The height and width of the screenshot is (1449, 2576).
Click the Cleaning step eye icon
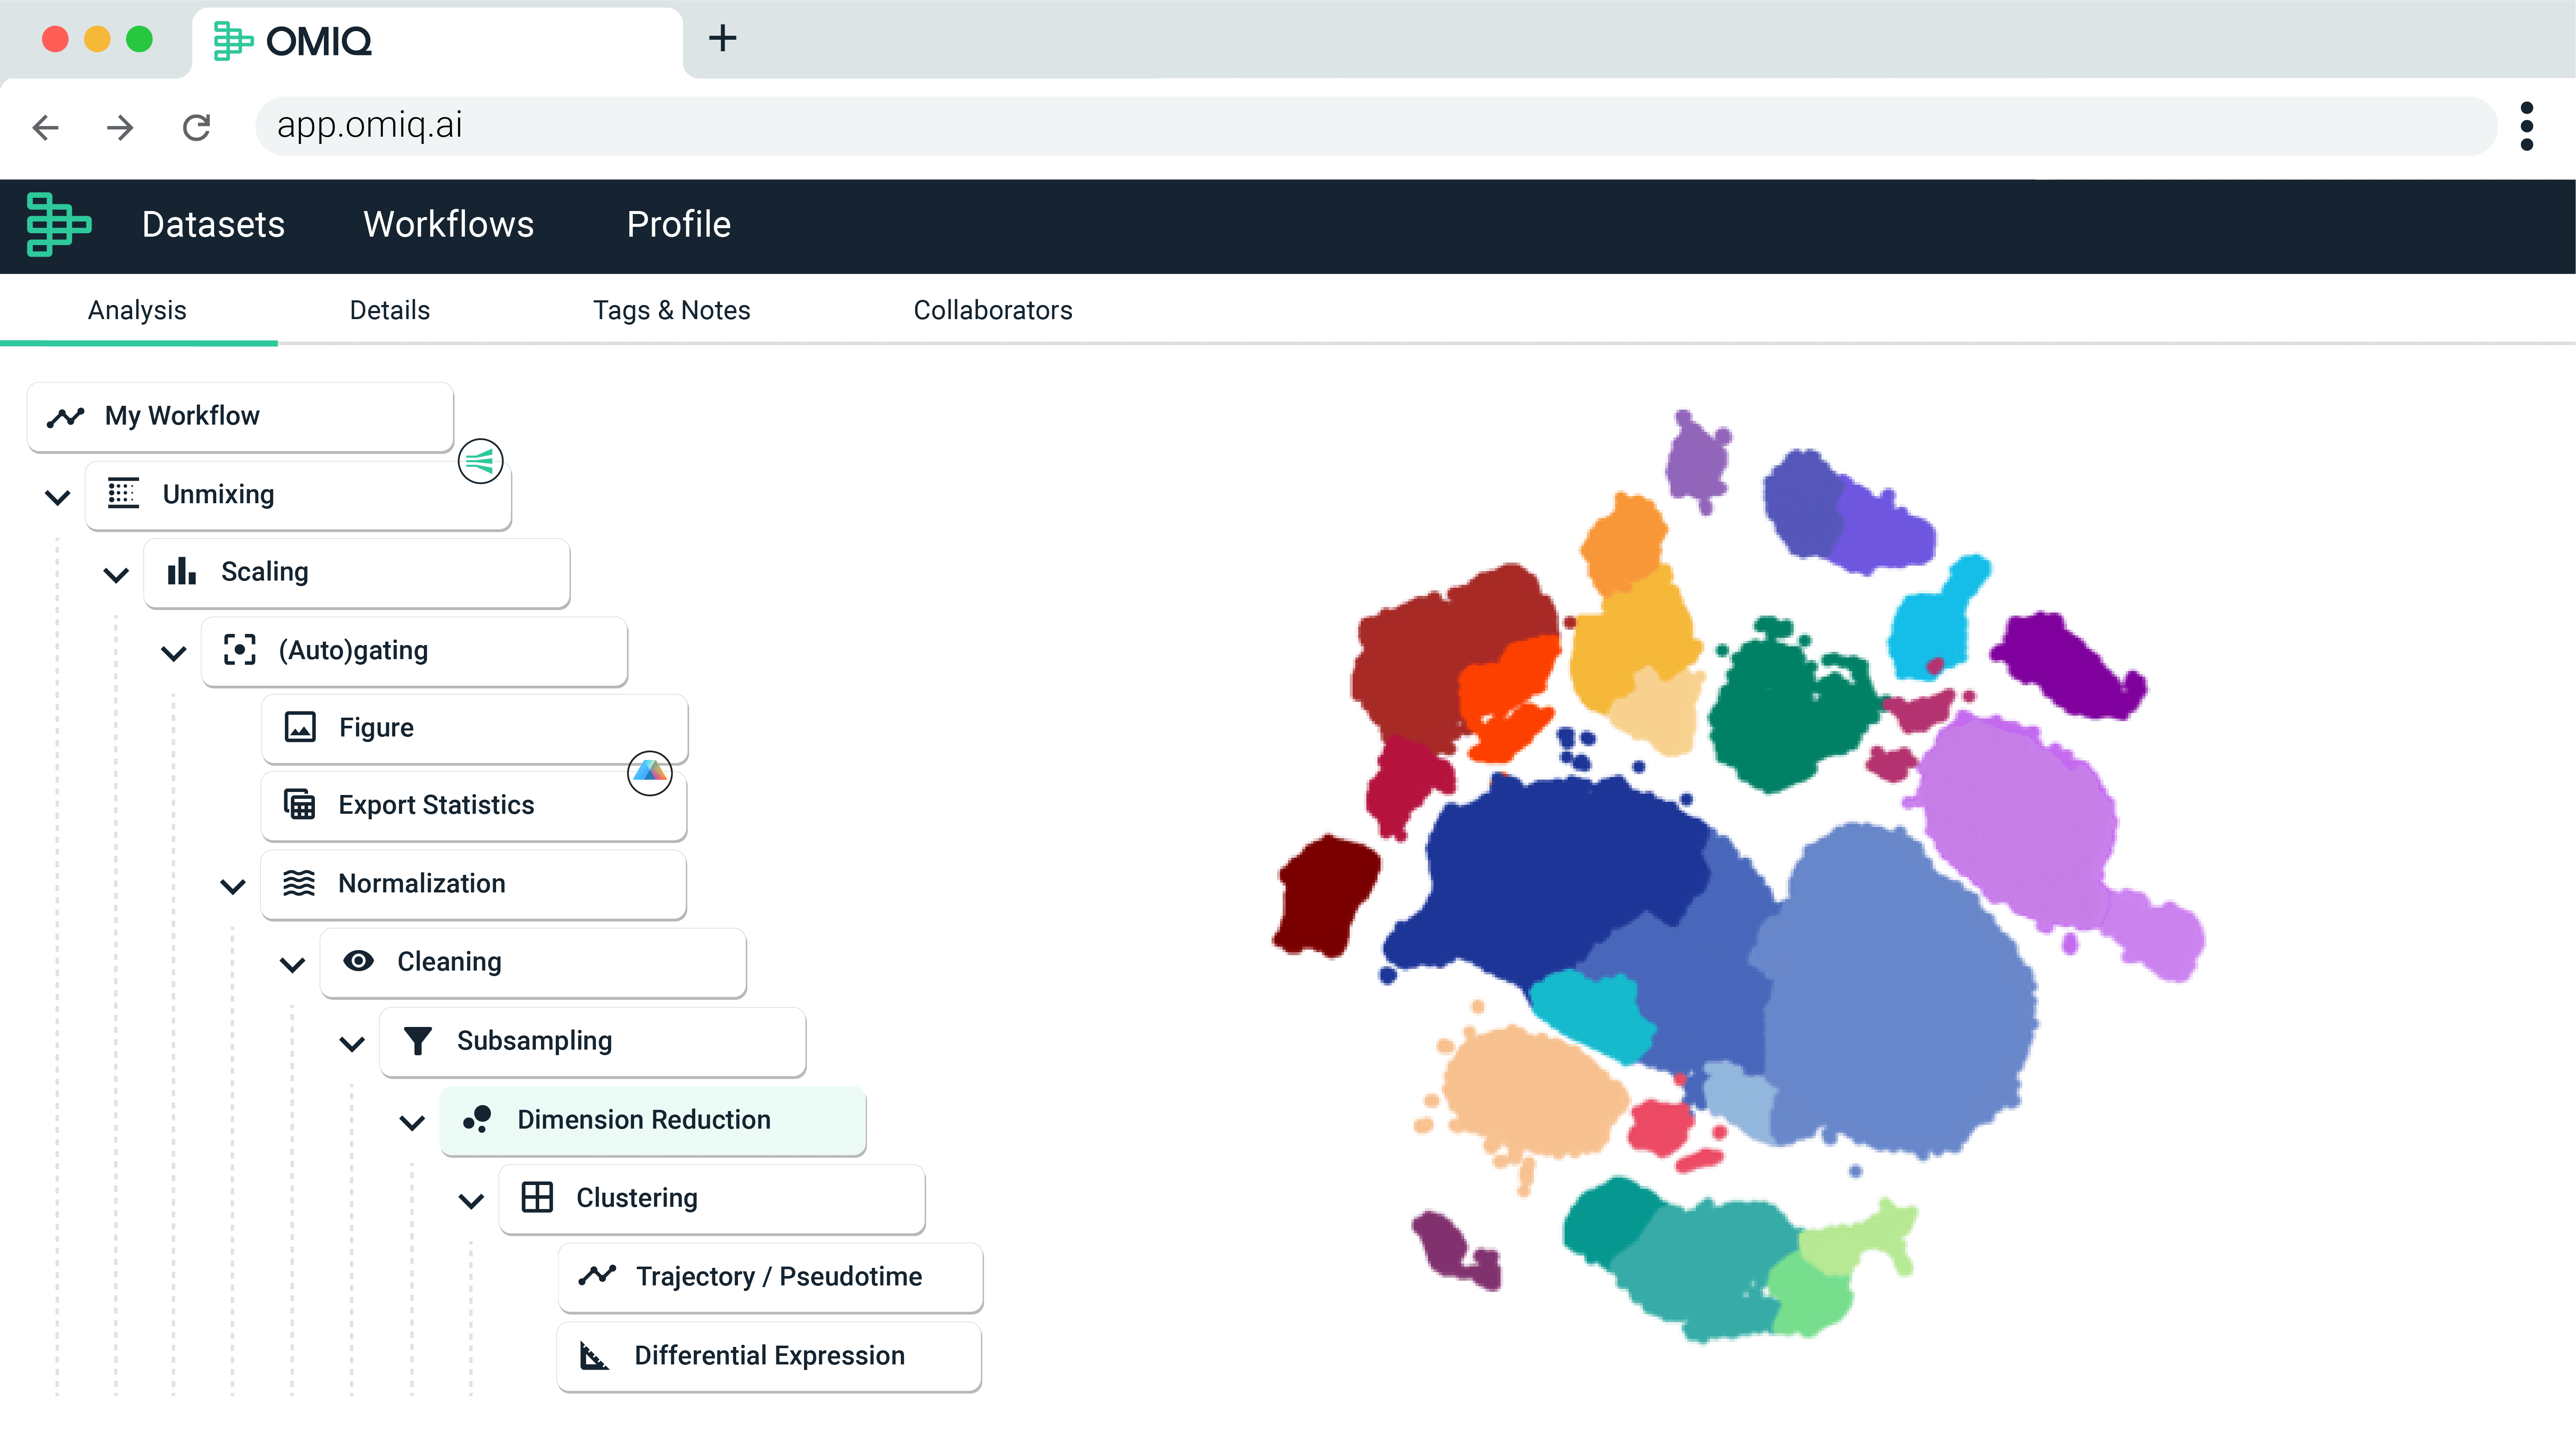coord(358,961)
